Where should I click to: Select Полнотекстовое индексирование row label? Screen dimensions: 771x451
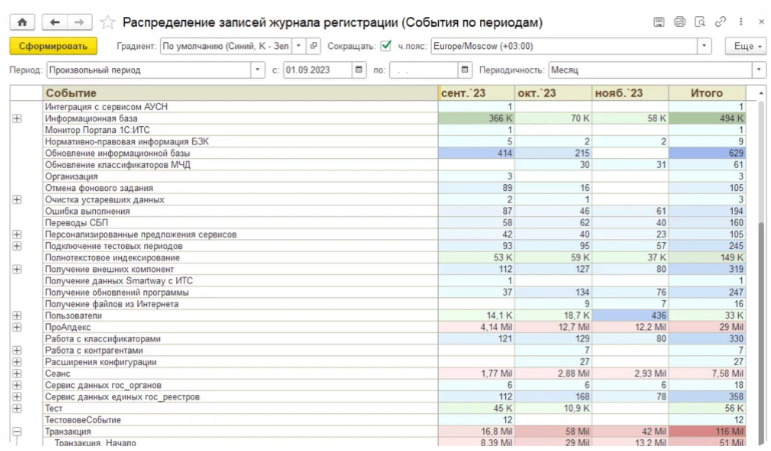click(x=112, y=258)
